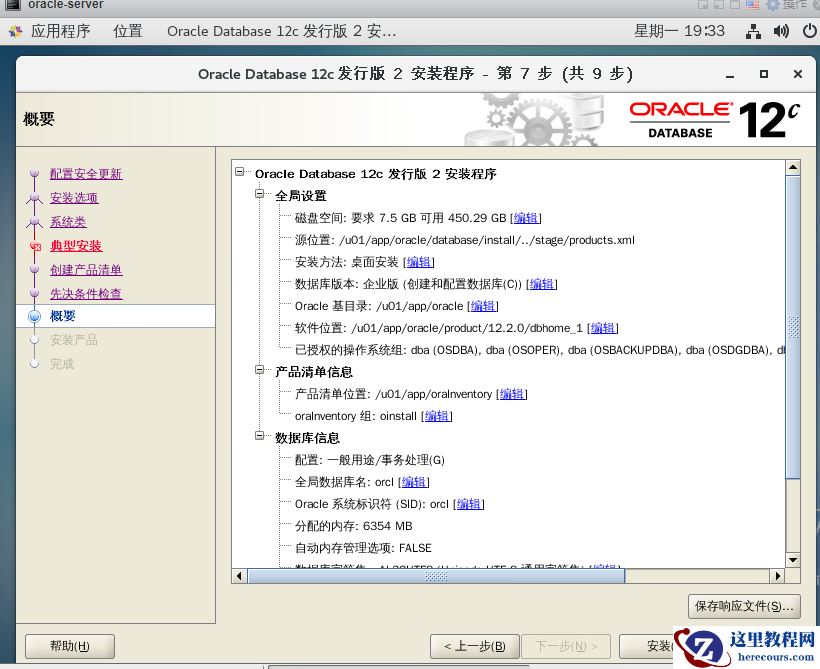Maximize the Oracle installer window
Screen dimensions: 820x669
764,74
